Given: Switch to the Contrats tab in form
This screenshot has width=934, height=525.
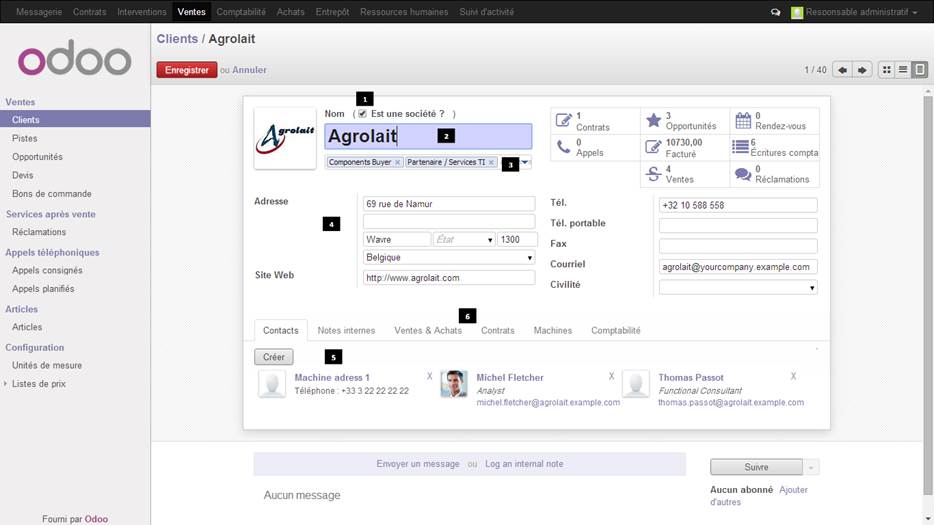Looking at the screenshot, I should [x=497, y=330].
